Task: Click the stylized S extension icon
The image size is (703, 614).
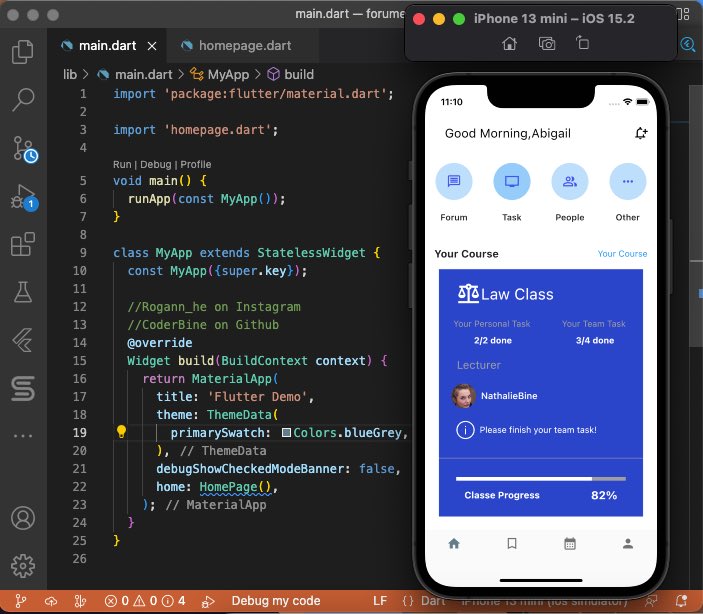Action: pyautogui.click(x=22, y=388)
